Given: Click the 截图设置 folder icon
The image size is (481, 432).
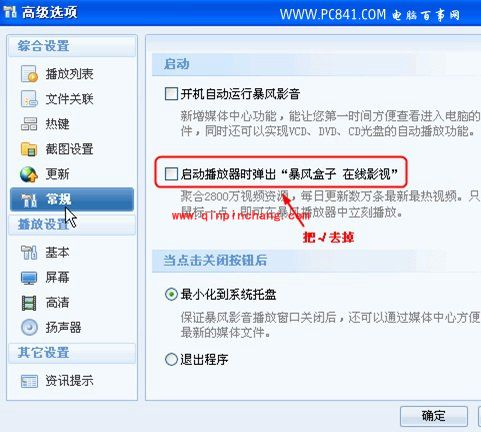Looking at the screenshot, I should 29,149.
